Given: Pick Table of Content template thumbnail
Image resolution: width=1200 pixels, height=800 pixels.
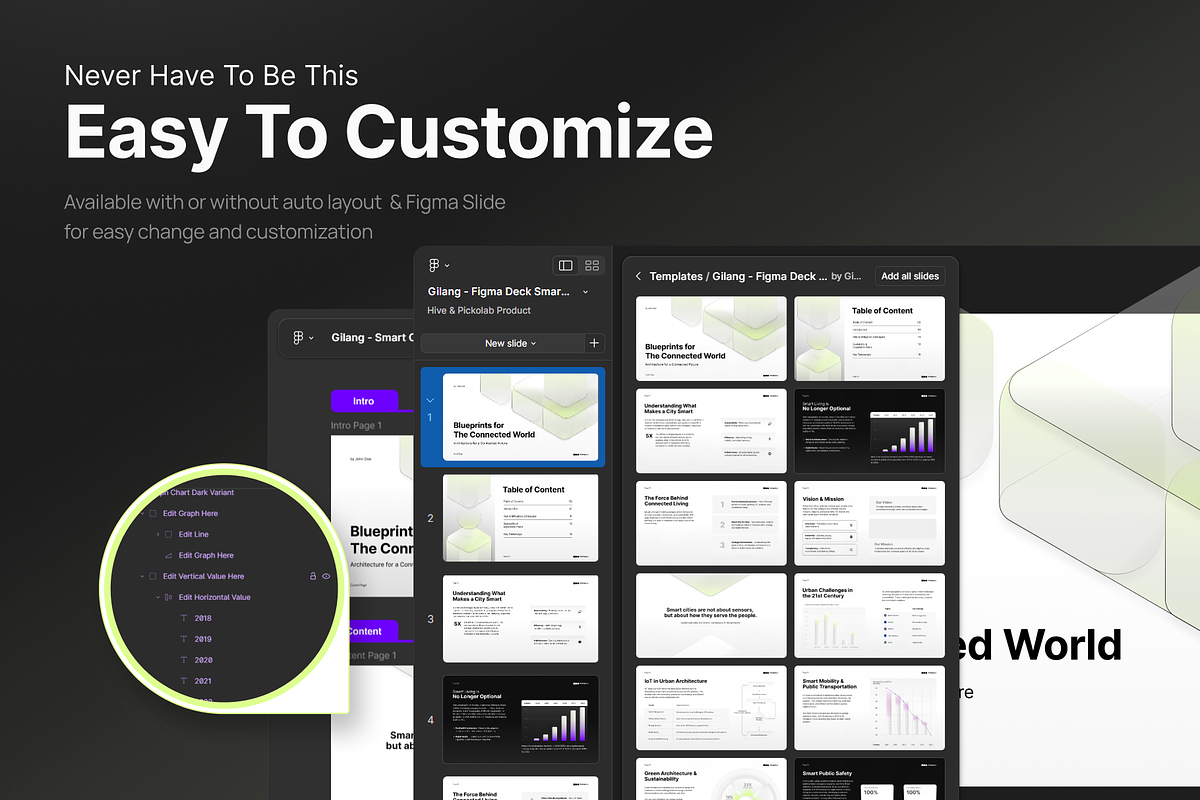Looking at the screenshot, I should point(869,338).
